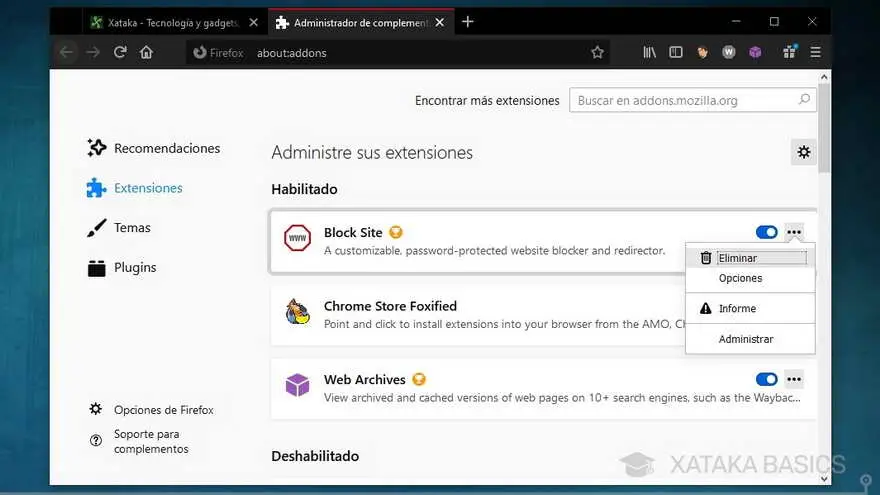Choose Administrar in the context menu
This screenshot has height=495, width=880.
[750, 339]
